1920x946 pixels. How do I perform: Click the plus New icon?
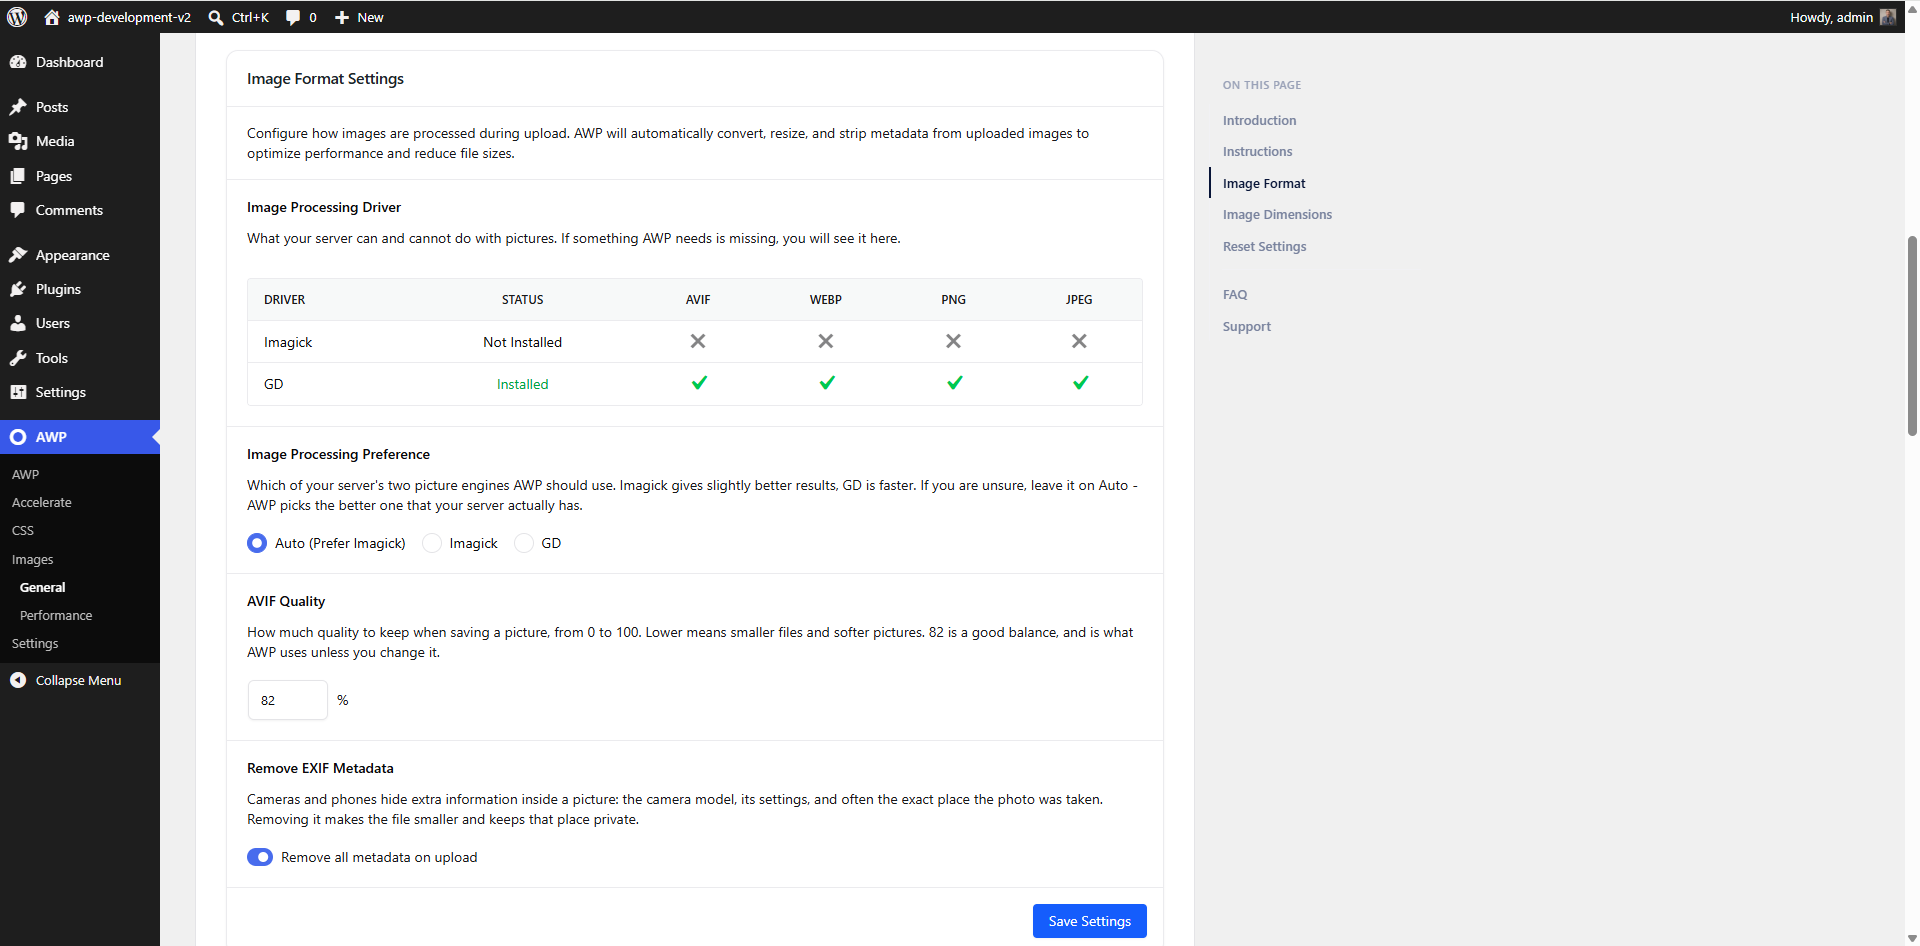[x=342, y=17]
